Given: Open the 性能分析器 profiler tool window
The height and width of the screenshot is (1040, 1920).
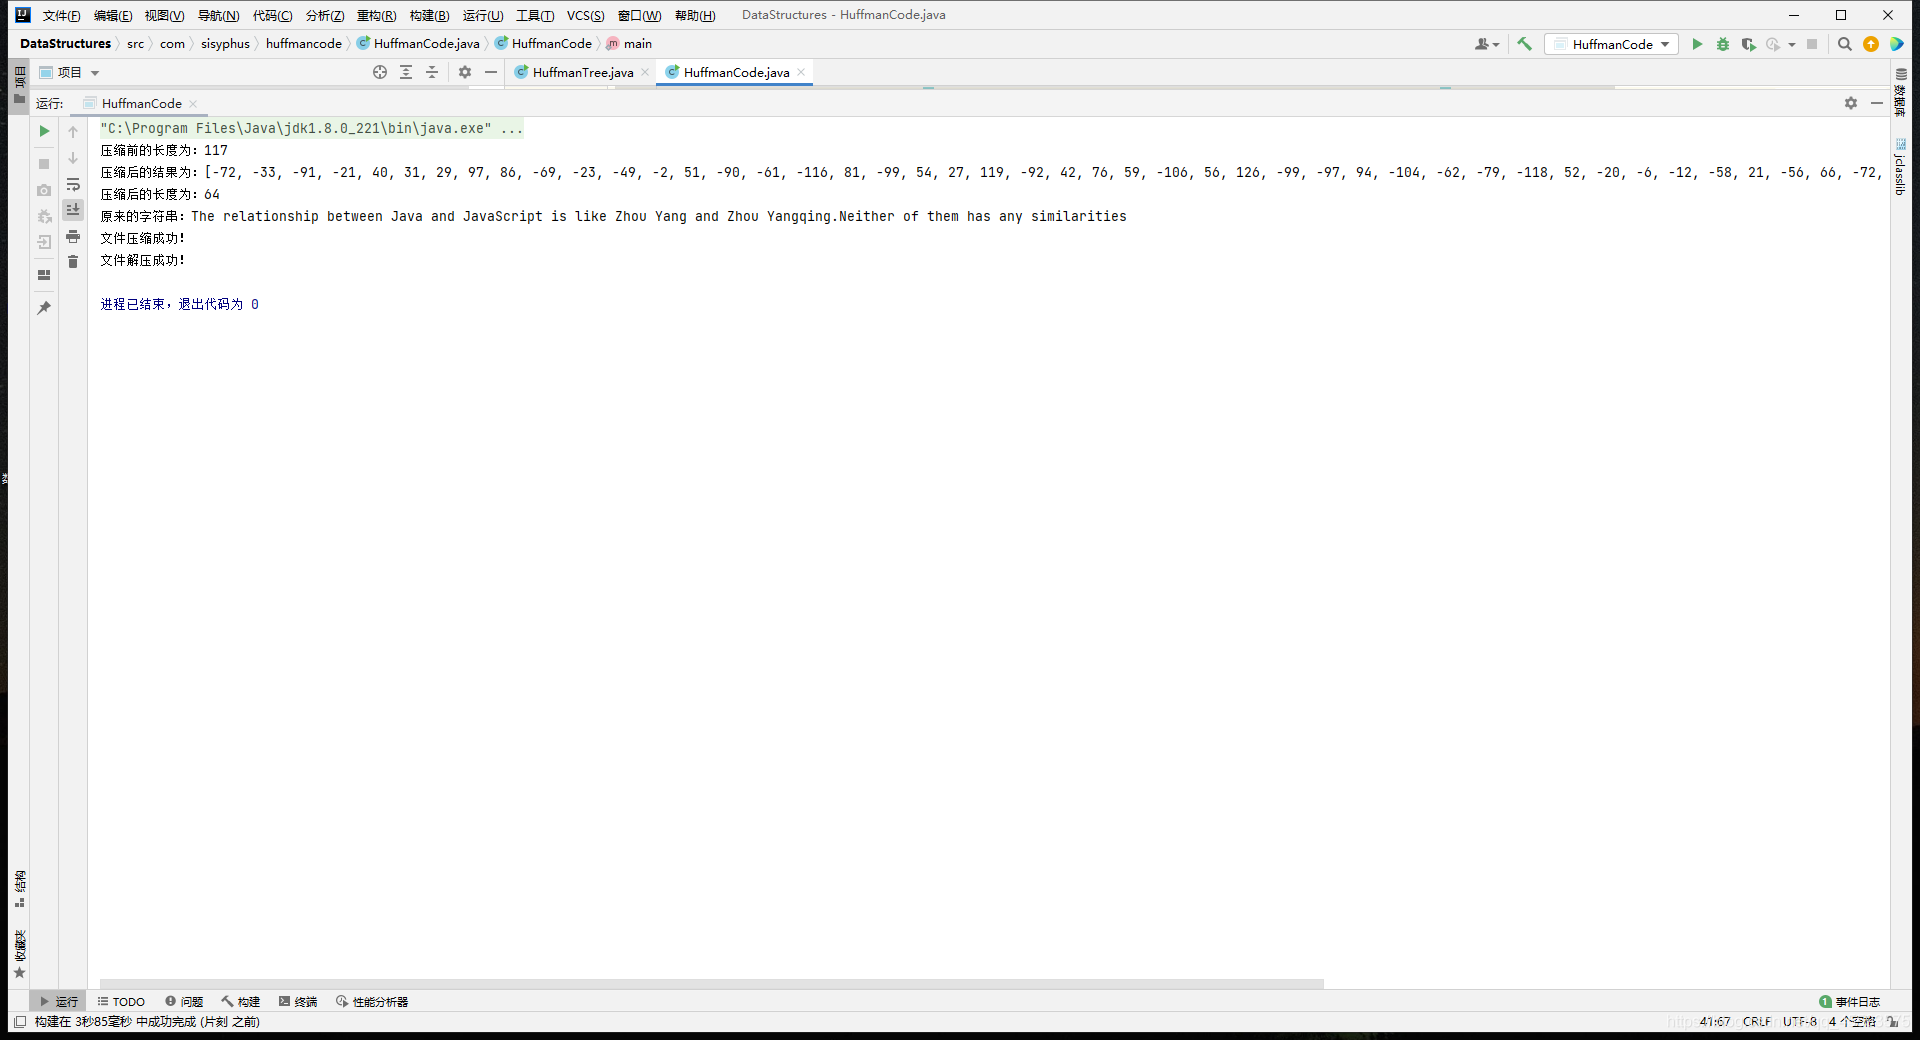Looking at the screenshot, I should click(372, 1001).
